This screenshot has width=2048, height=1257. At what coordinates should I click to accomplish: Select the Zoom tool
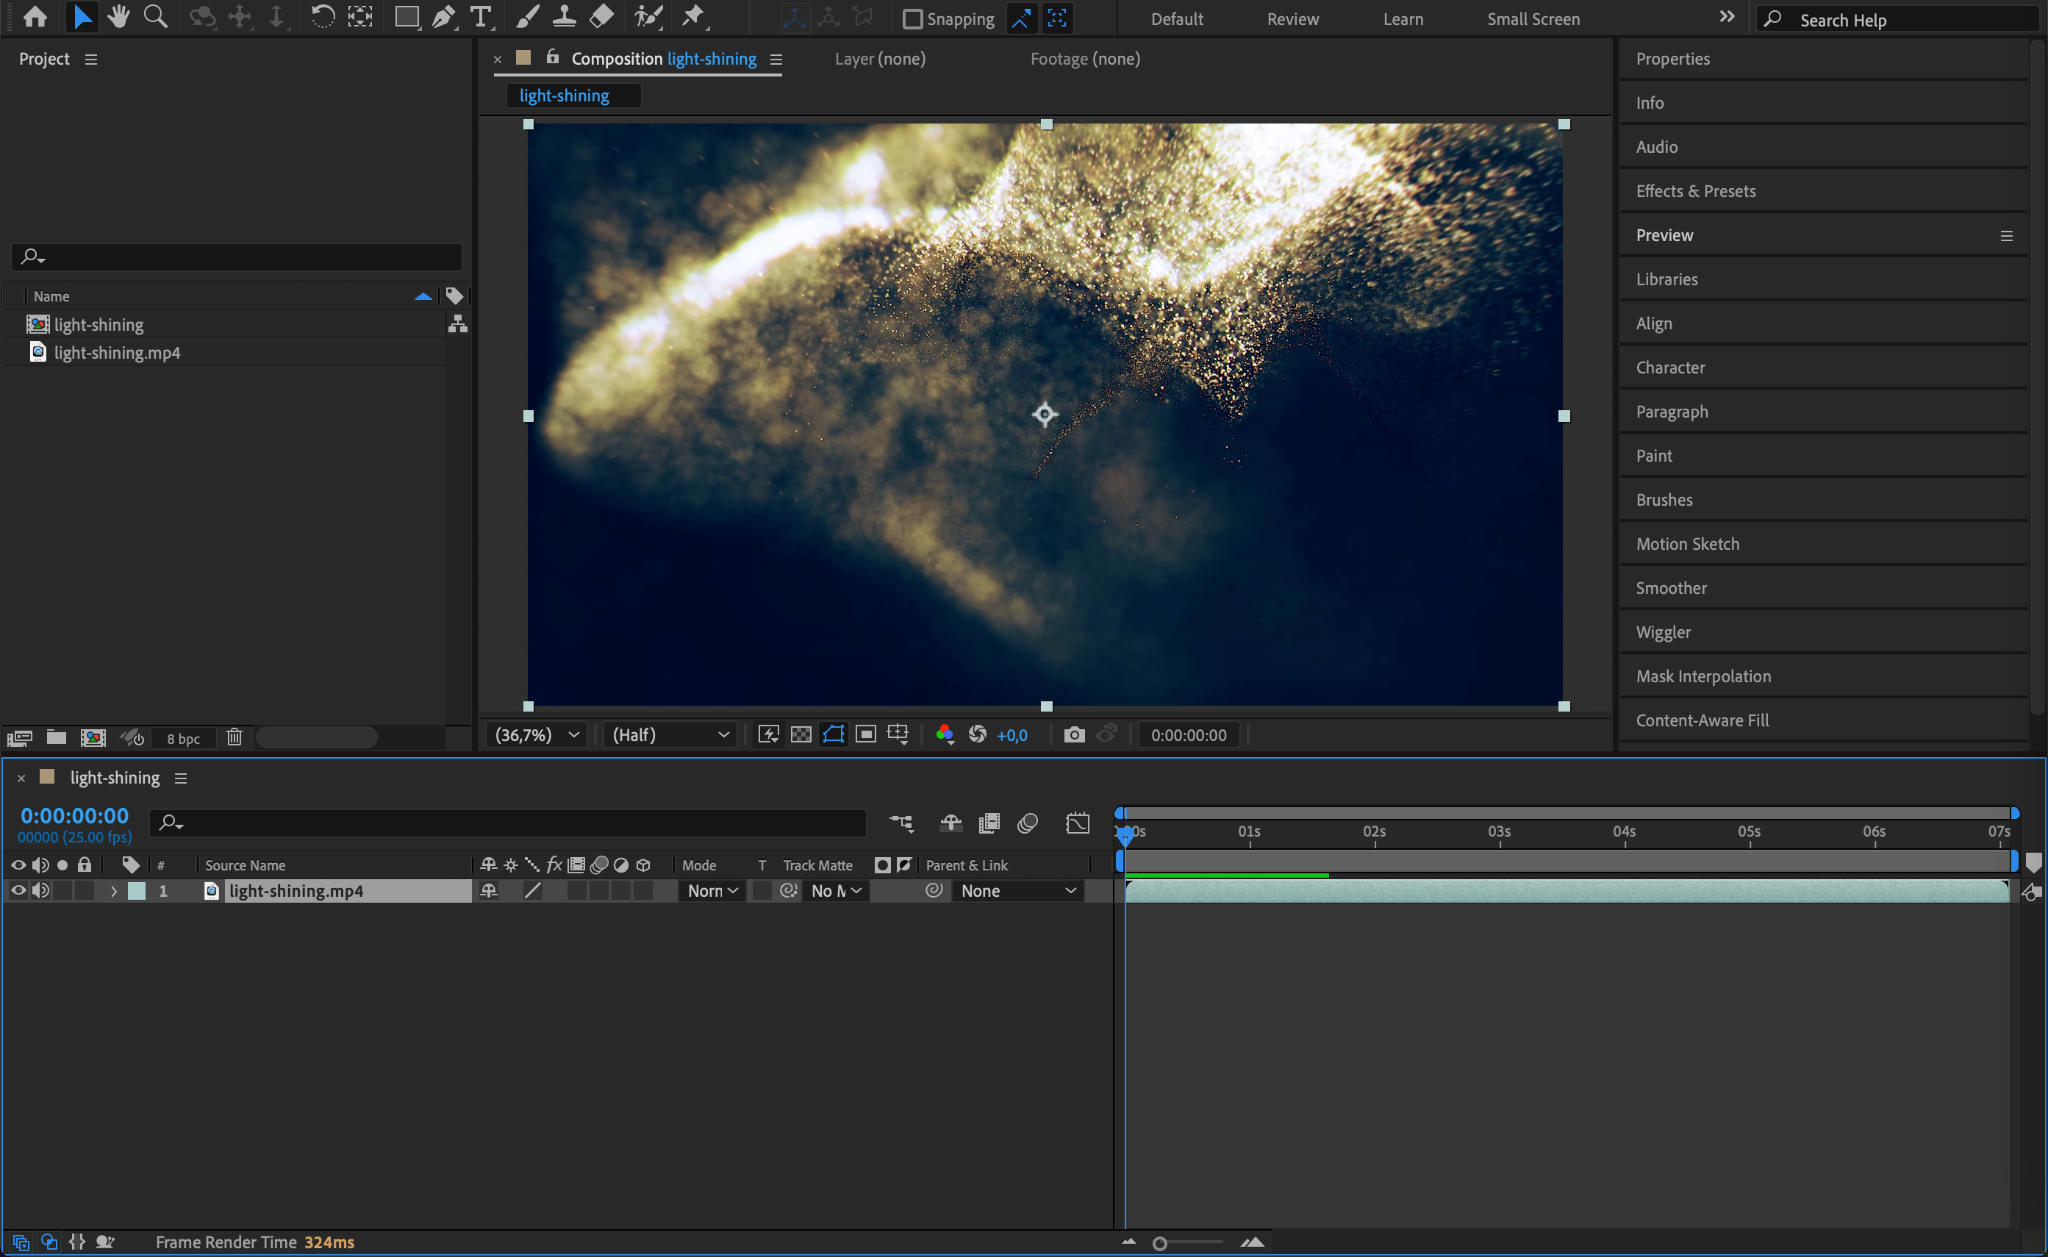pos(155,17)
